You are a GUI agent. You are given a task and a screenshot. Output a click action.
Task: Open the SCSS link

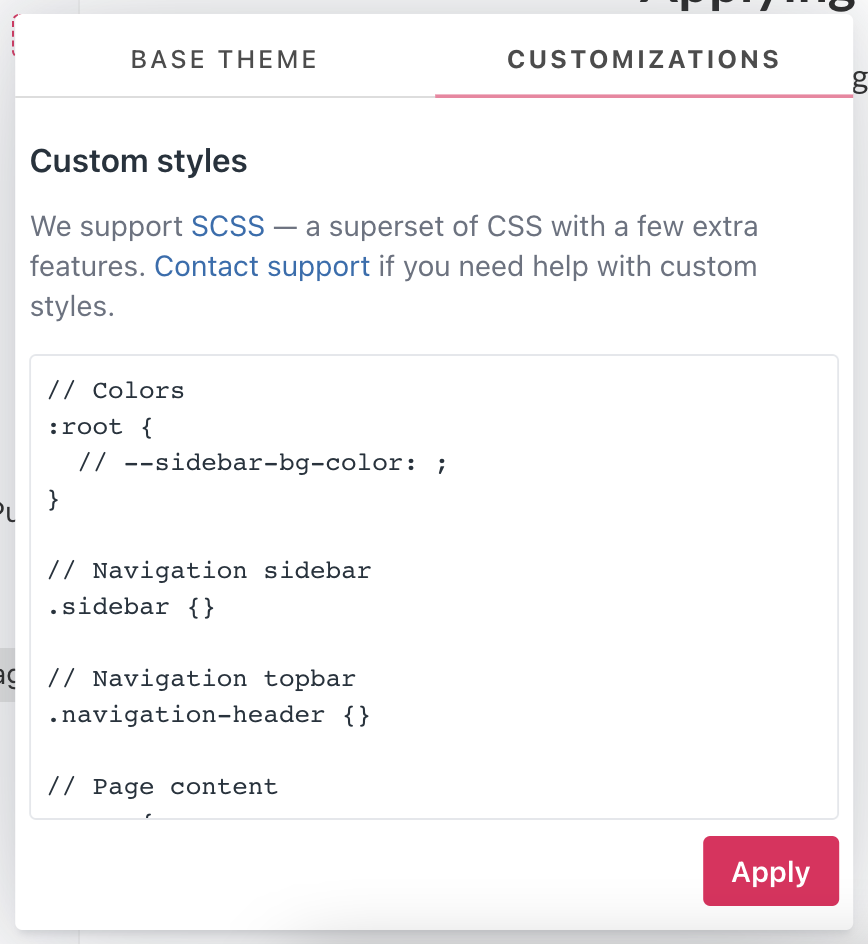228,227
